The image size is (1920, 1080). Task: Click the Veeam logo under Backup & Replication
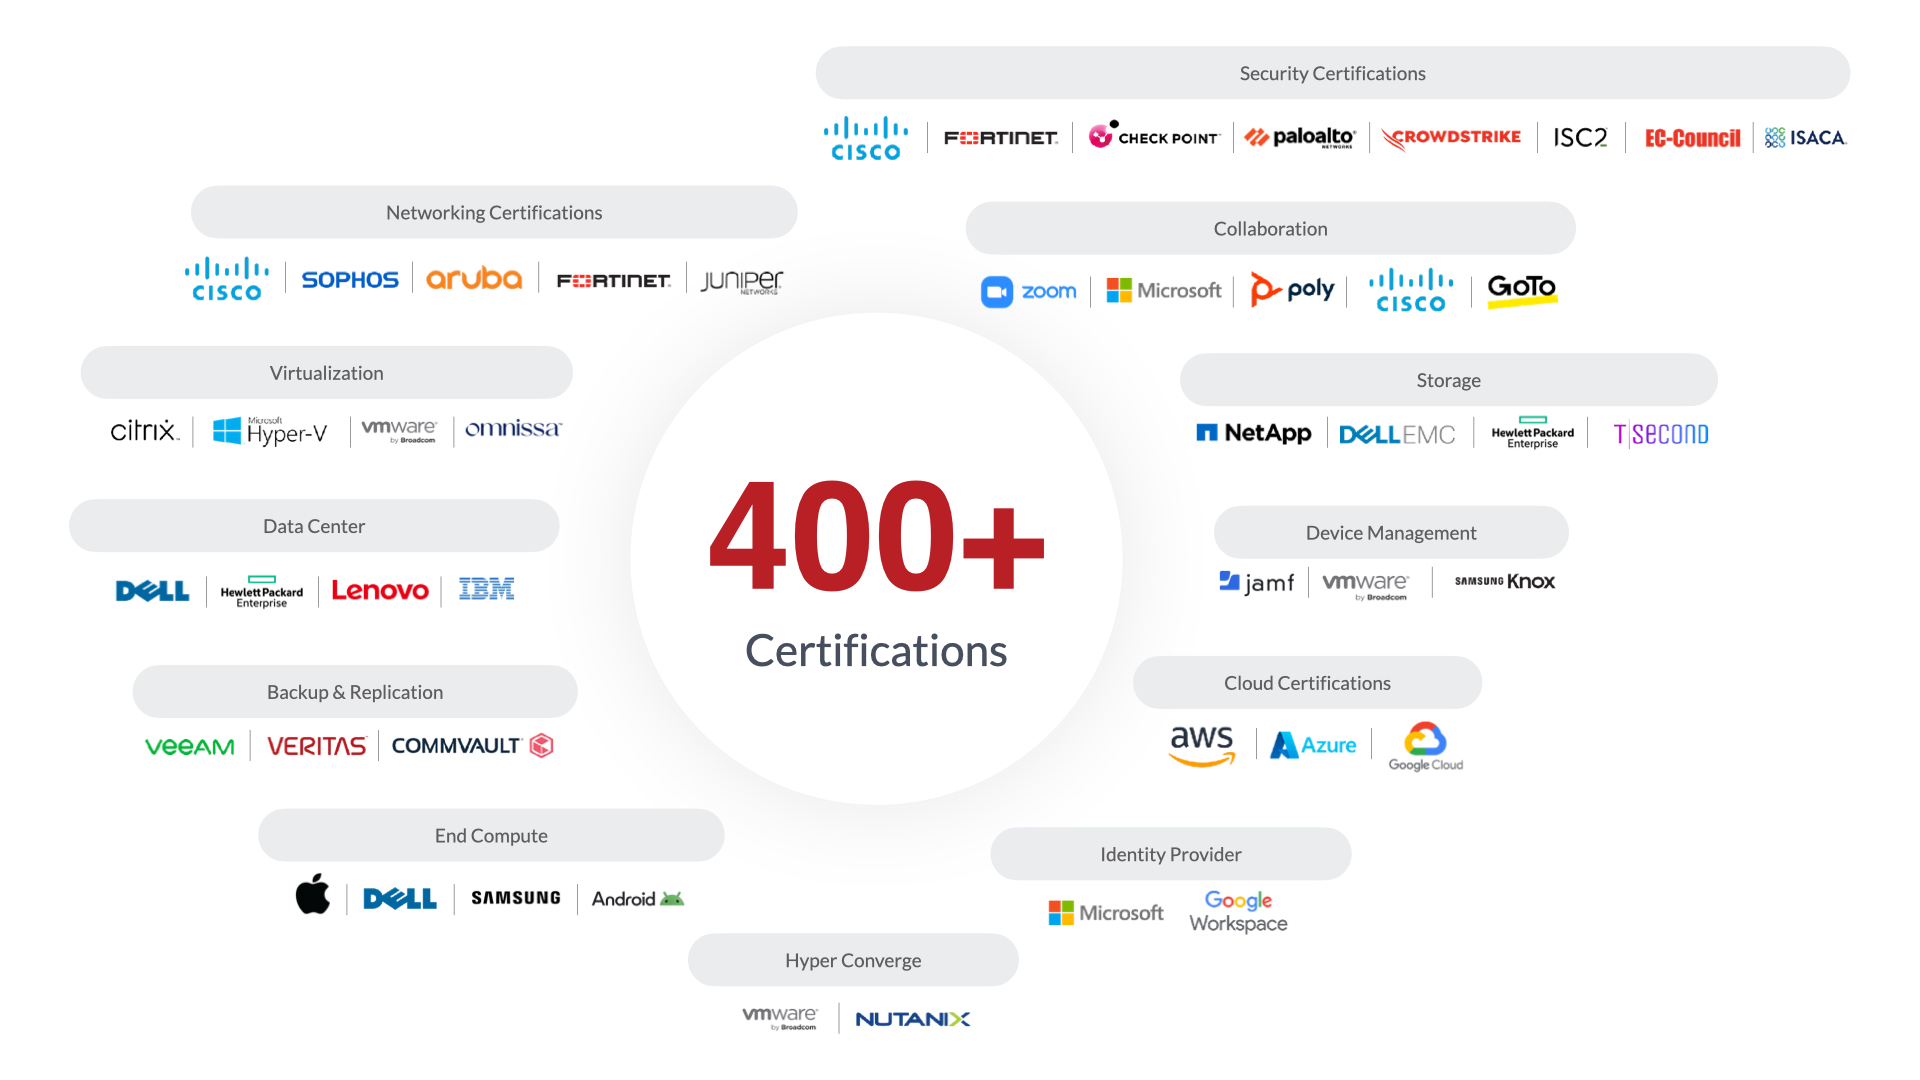point(190,747)
